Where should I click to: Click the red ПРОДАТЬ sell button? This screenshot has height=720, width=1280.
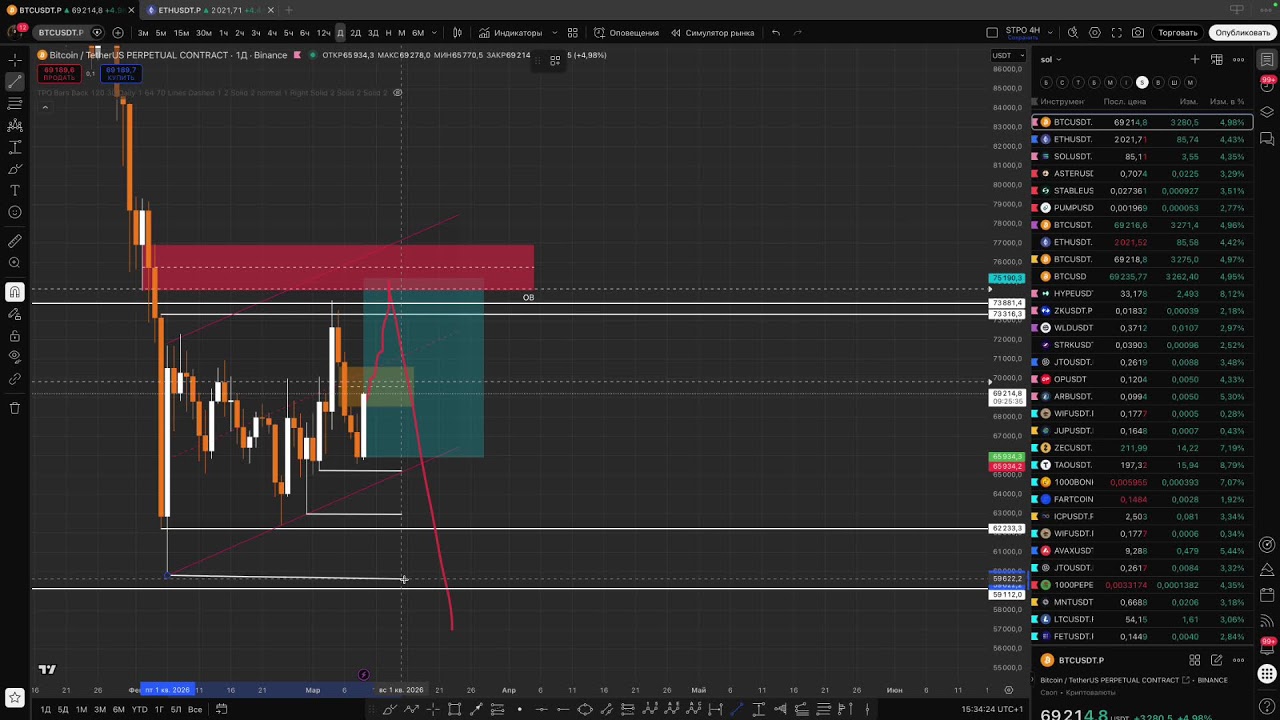tap(60, 74)
